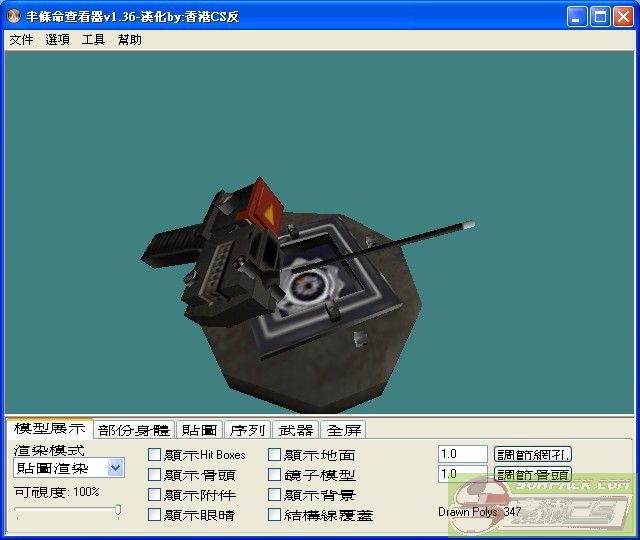The height and width of the screenshot is (540, 640).
Task: Click the bone scale input field
Action: 463,474
